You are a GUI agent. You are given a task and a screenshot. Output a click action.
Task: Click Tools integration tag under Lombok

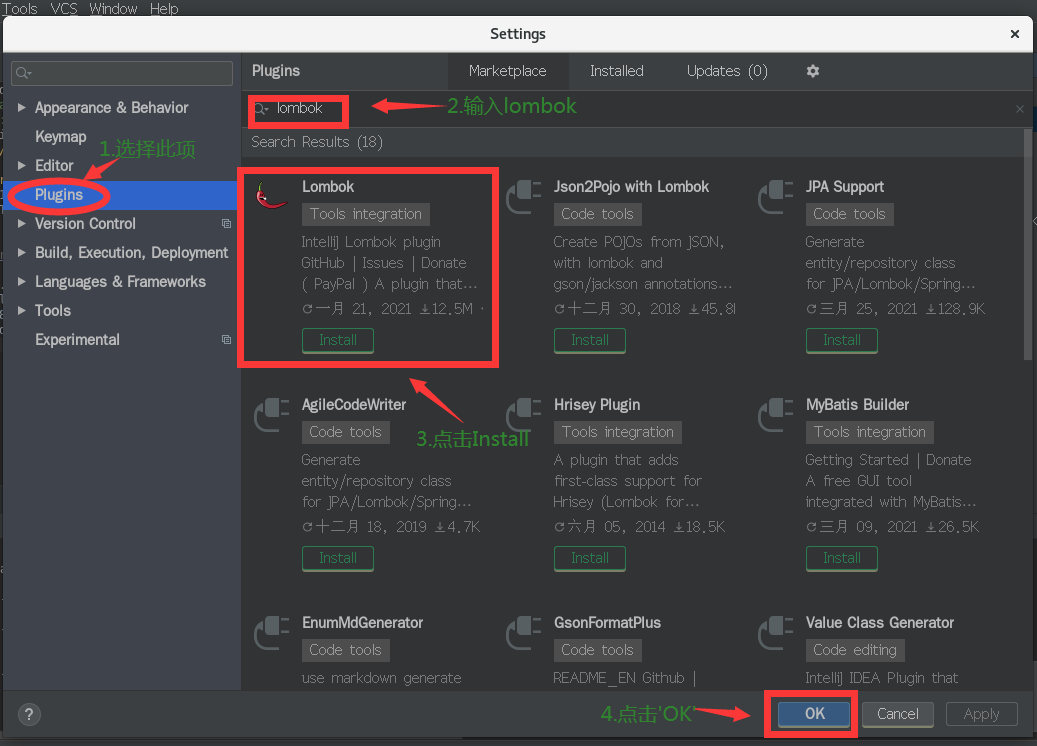[x=366, y=214]
